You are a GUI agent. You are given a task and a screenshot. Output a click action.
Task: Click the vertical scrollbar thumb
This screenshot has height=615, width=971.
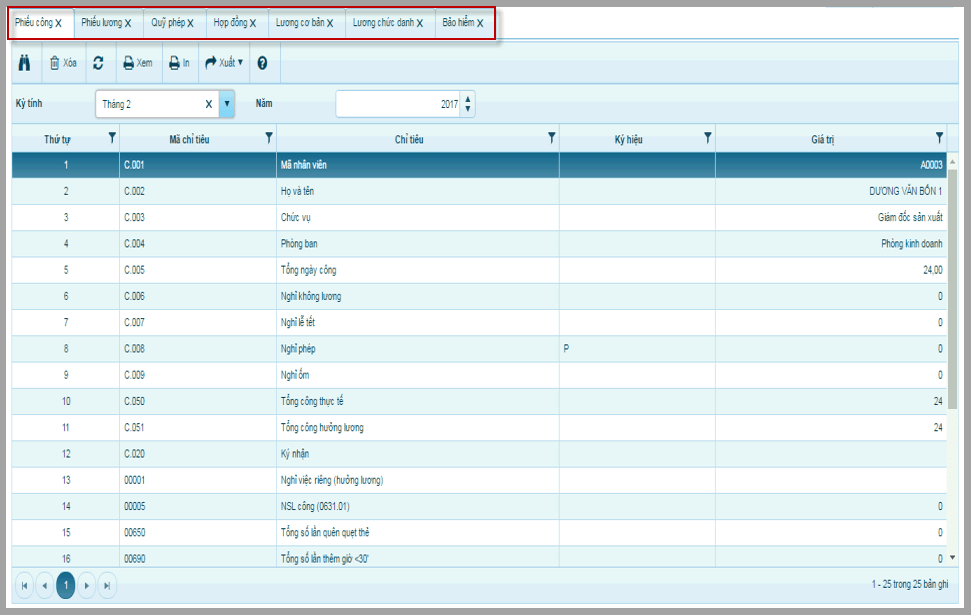point(952,288)
